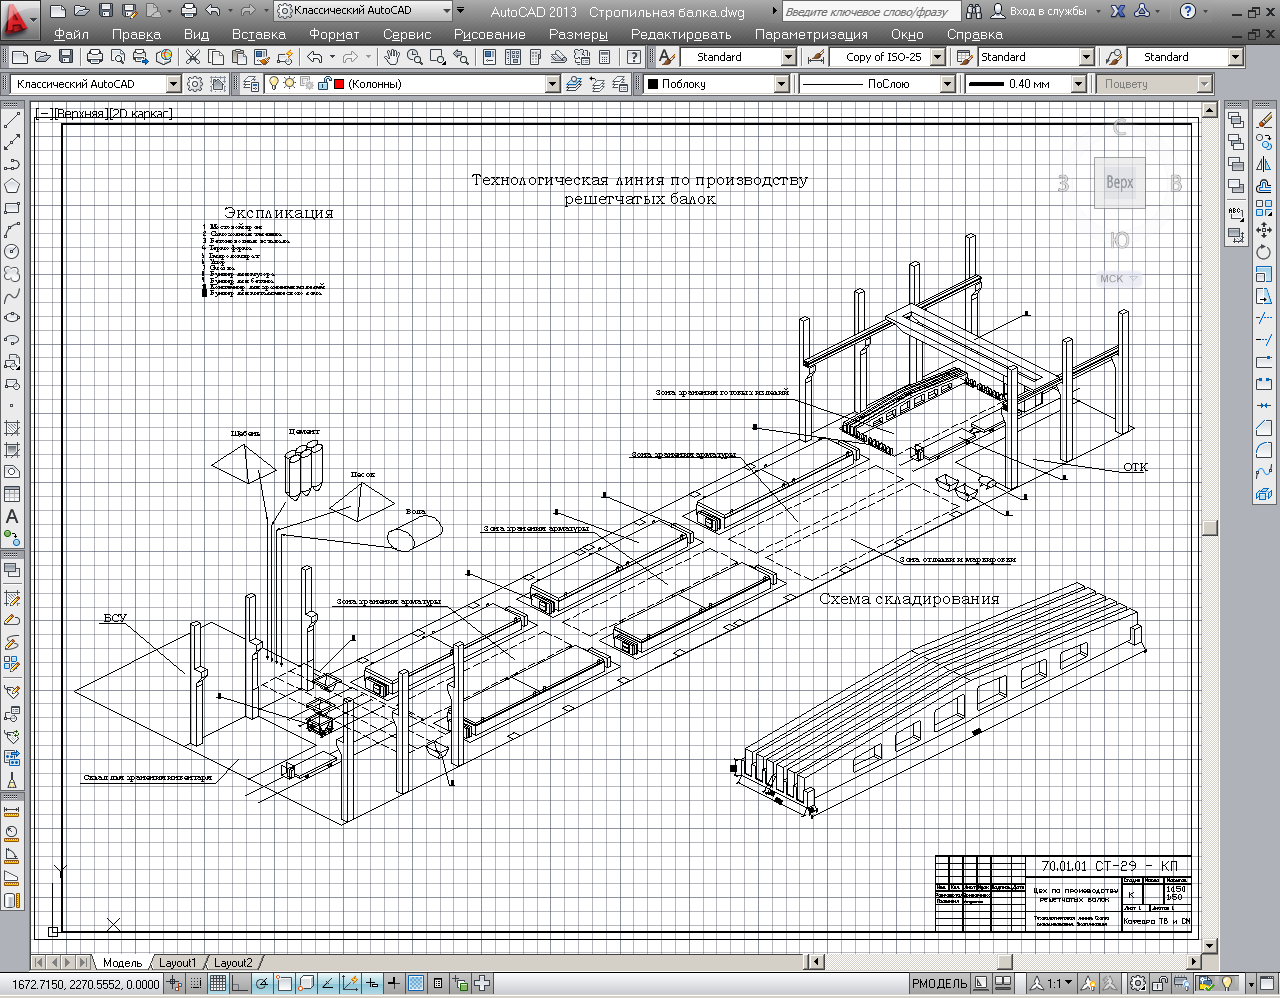Open the QuickCalc calculator icon
Viewport: 1280px width, 998px height.
coord(605,57)
